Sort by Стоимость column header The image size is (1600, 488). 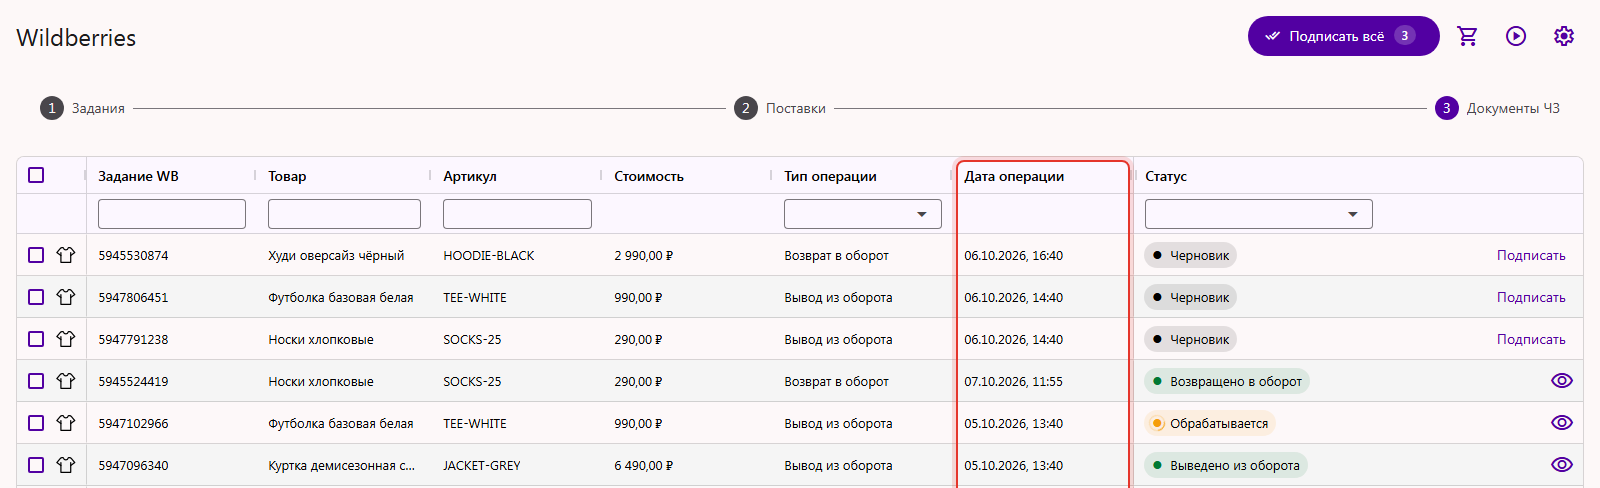click(x=649, y=176)
